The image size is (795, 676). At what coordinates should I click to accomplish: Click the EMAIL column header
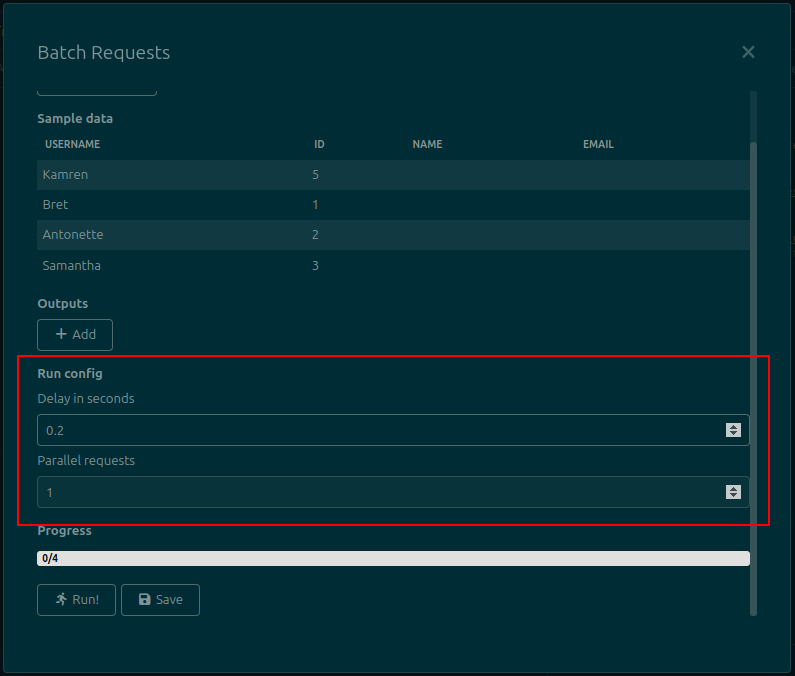598,144
